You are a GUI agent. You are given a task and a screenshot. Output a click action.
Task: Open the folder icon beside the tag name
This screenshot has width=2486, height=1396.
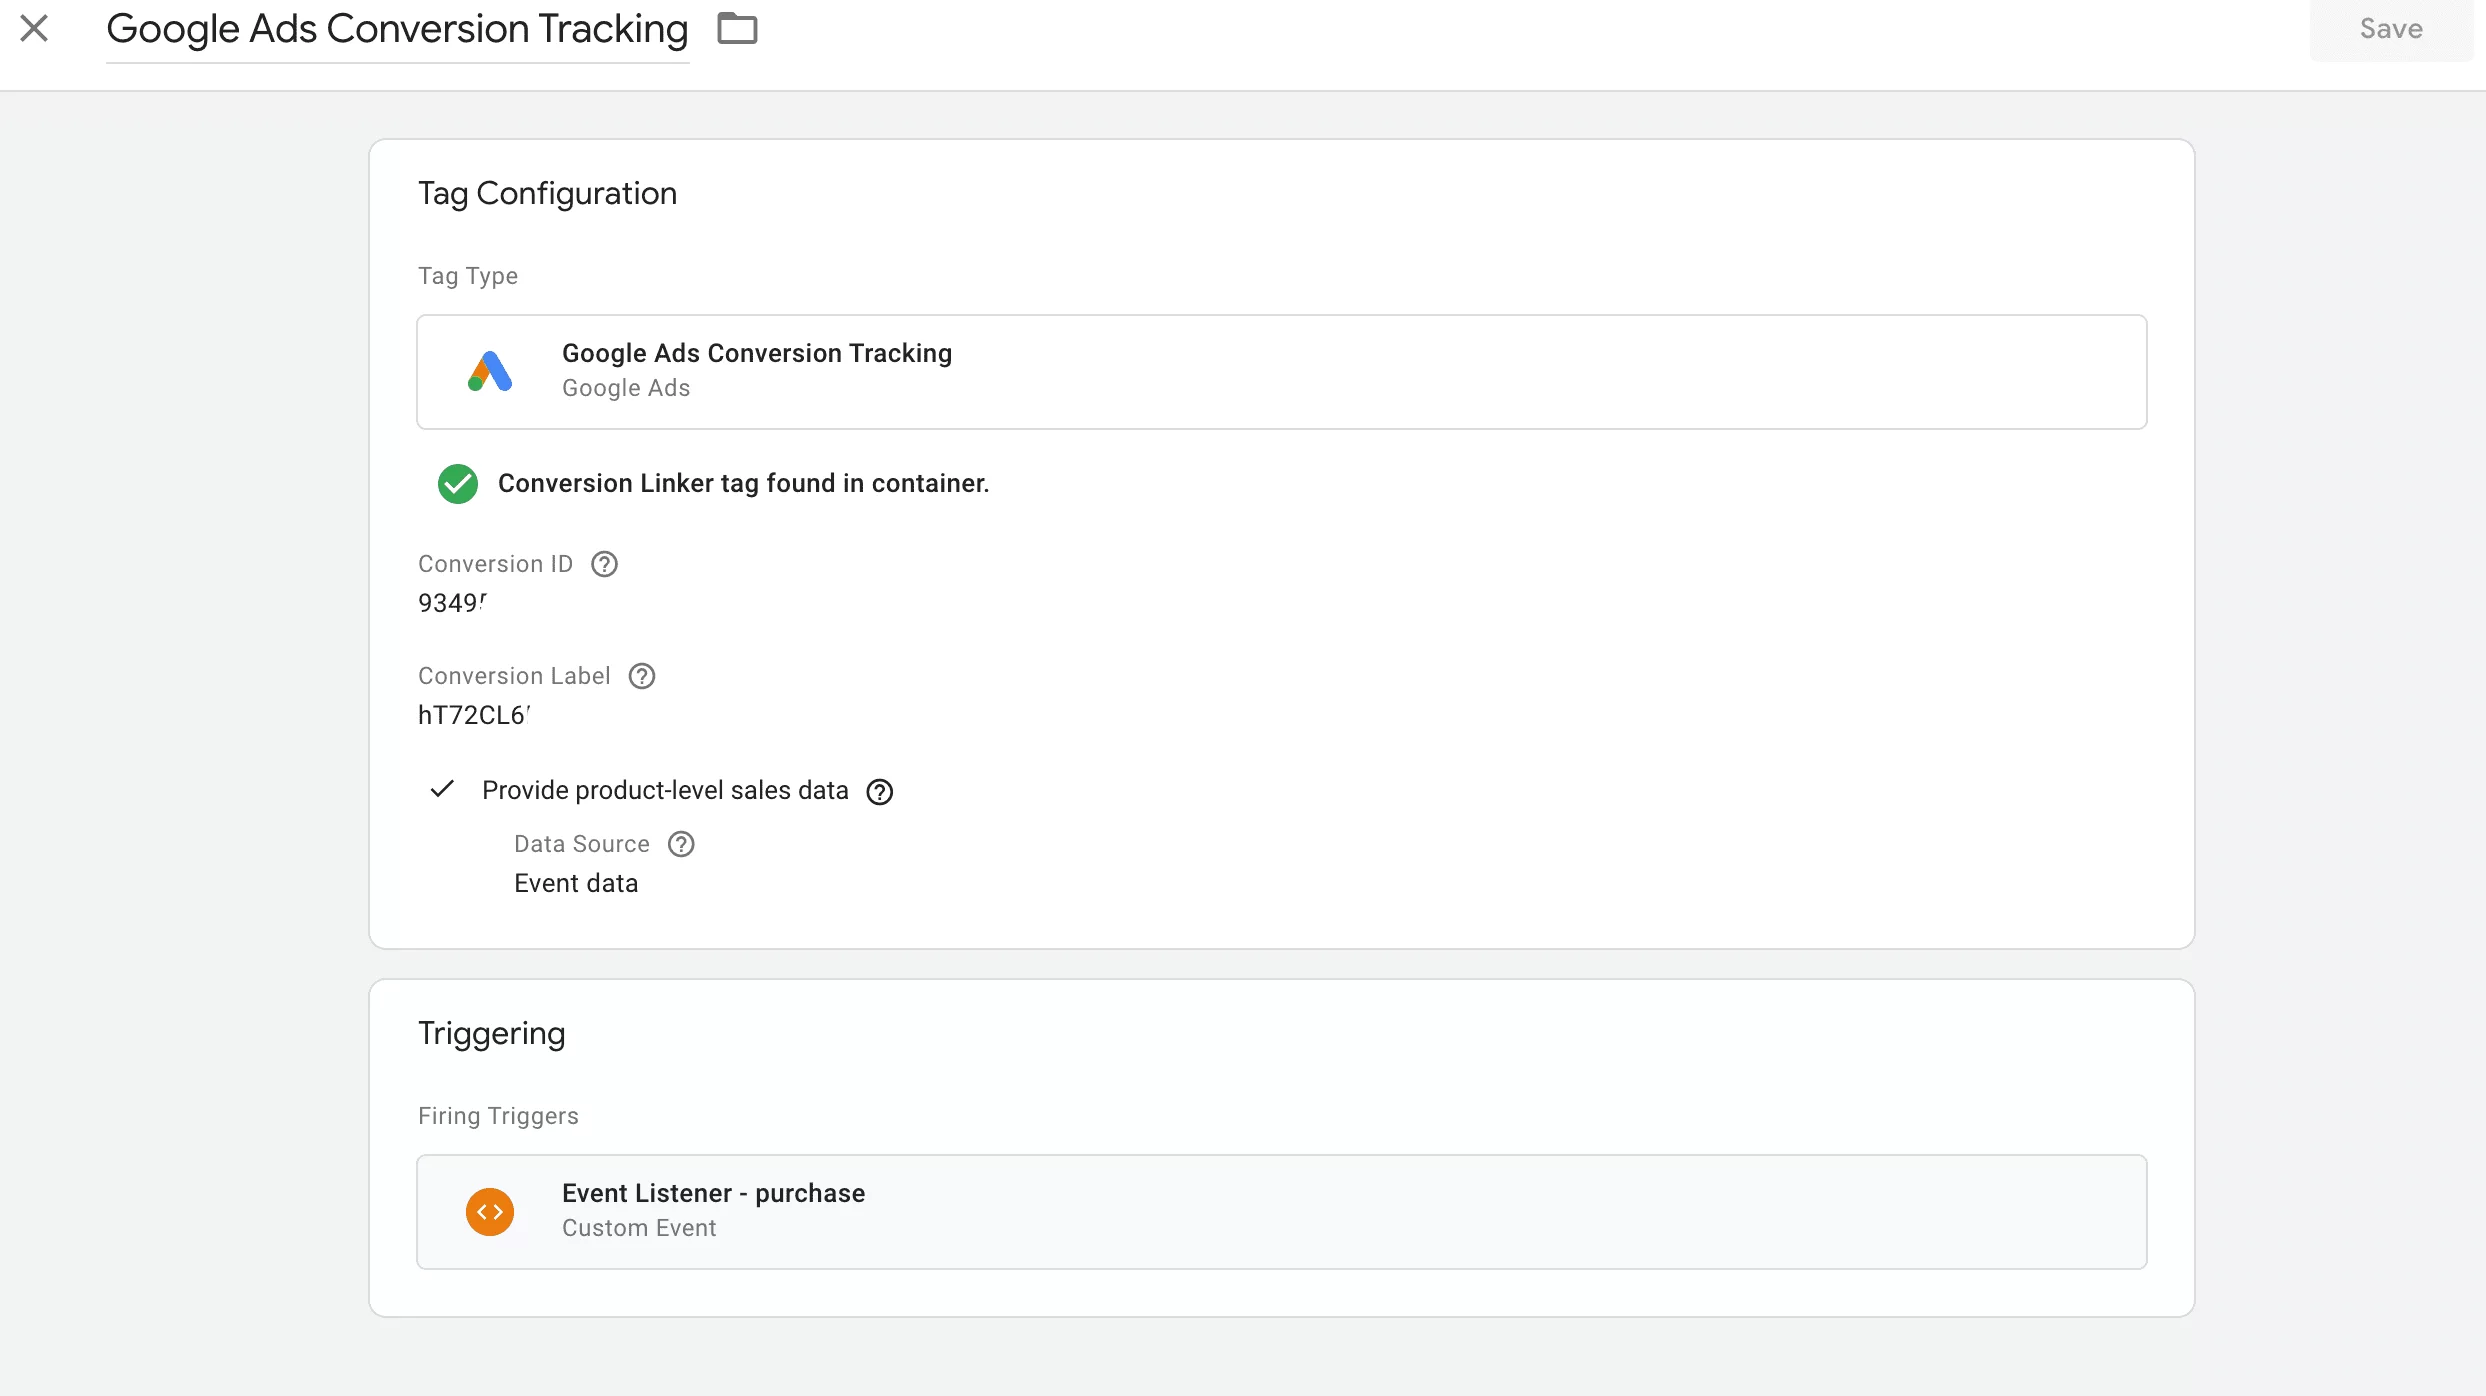pyautogui.click(x=737, y=28)
